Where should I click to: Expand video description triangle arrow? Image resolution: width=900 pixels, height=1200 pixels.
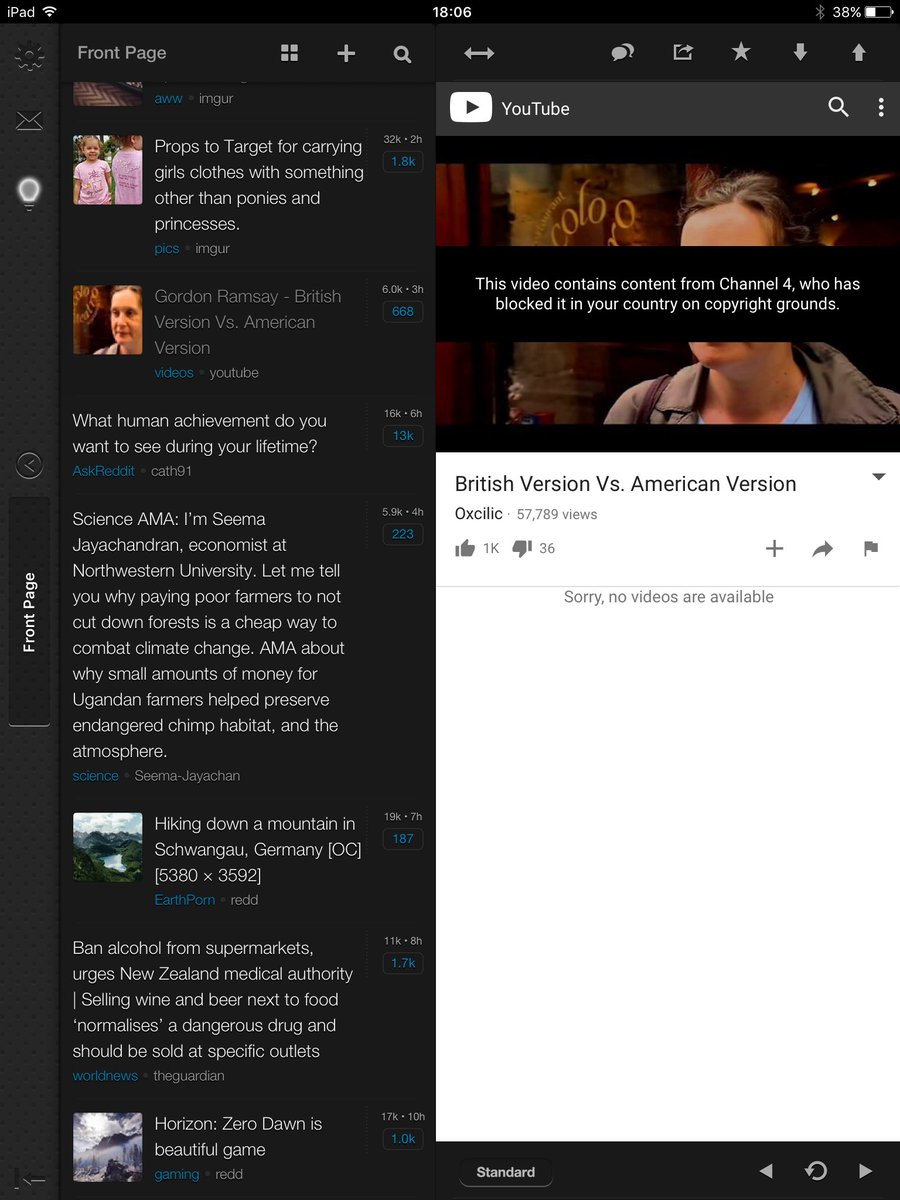[x=879, y=477]
